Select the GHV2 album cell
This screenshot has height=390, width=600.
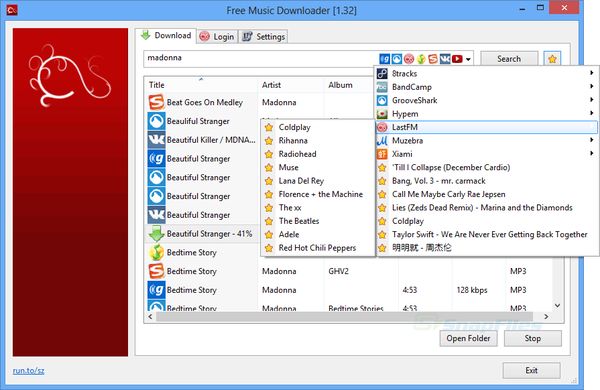(x=339, y=271)
